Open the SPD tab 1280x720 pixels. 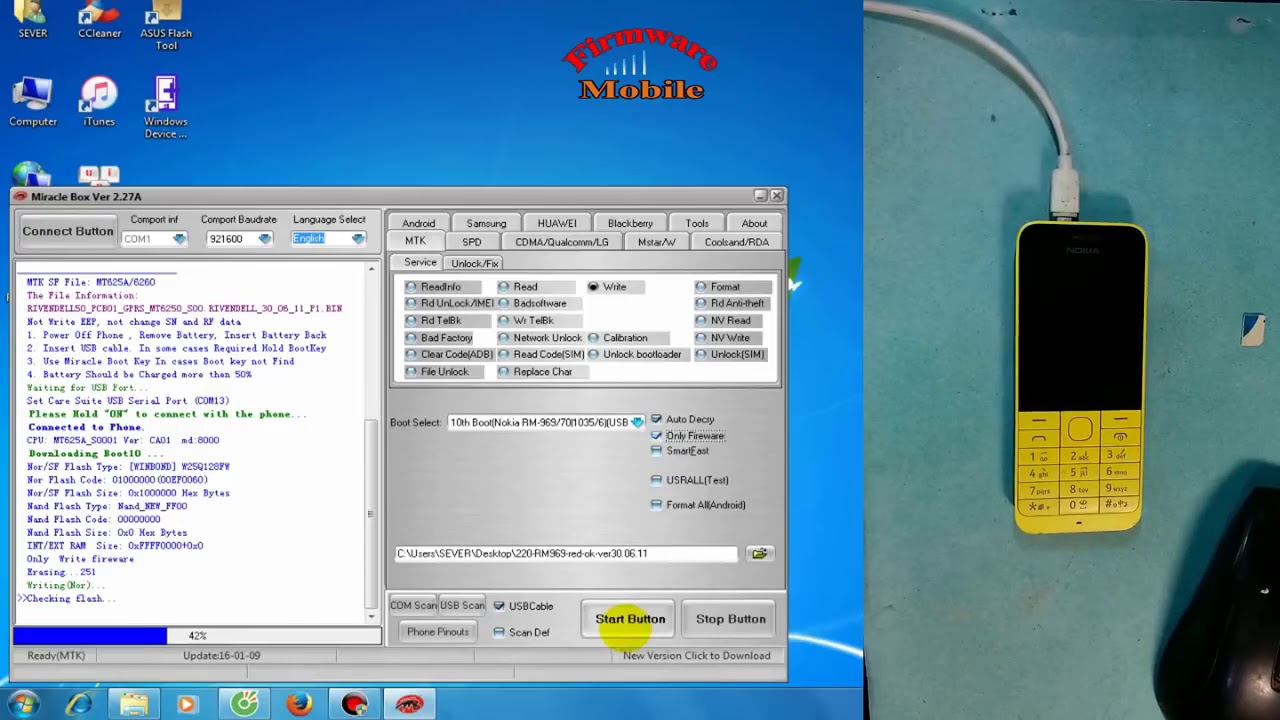[471, 242]
